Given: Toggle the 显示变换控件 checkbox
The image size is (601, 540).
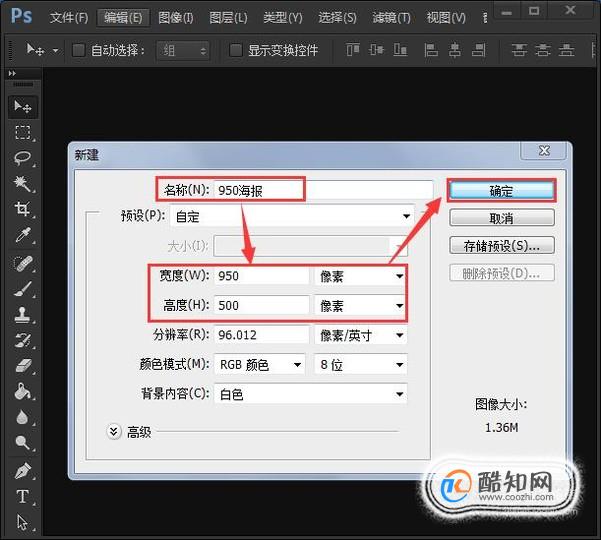Looking at the screenshot, I should coord(235,50).
